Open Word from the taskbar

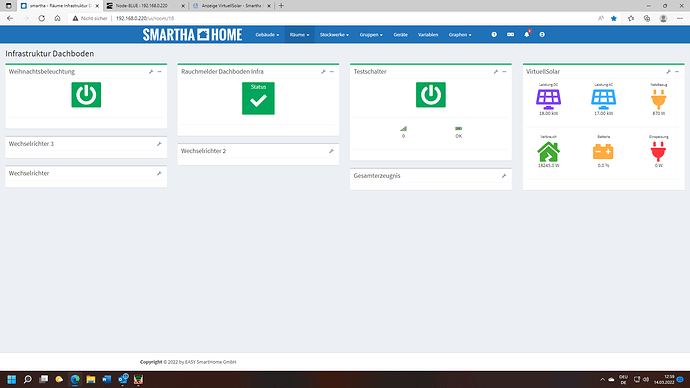click(x=106, y=379)
